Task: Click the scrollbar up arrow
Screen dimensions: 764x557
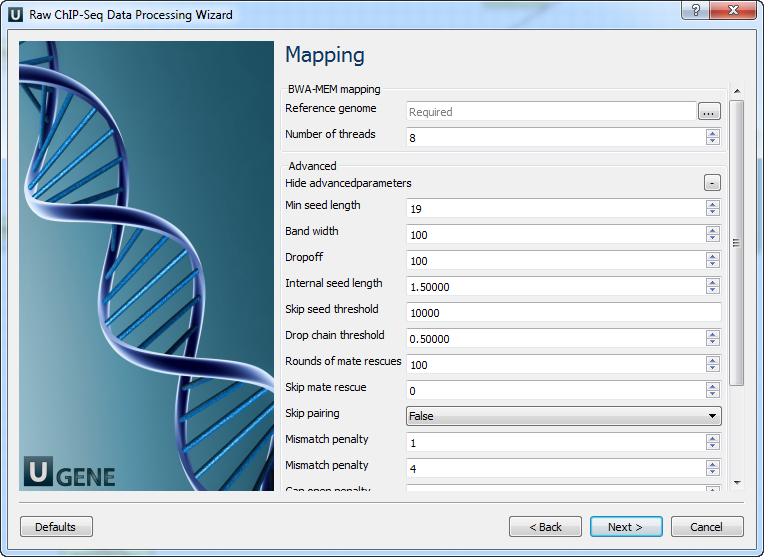Action: pyautogui.click(x=737, y=91)
